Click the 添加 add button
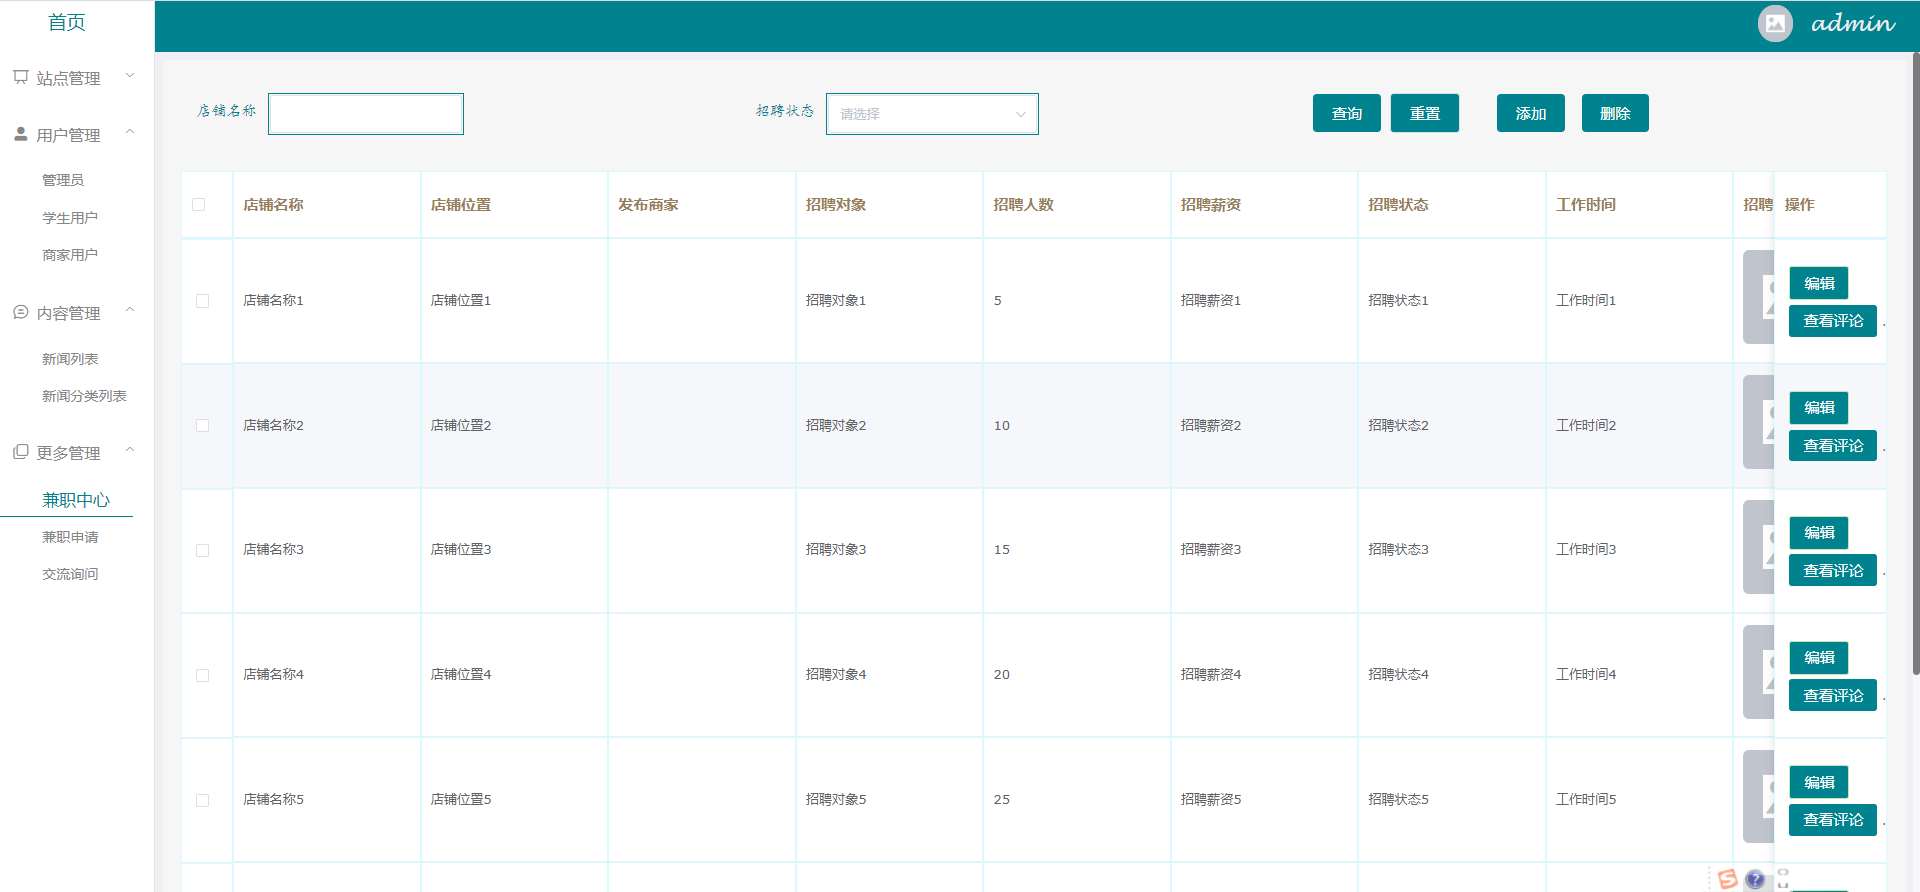This screenshot has width=1920, height=892. click(1531, 113)
